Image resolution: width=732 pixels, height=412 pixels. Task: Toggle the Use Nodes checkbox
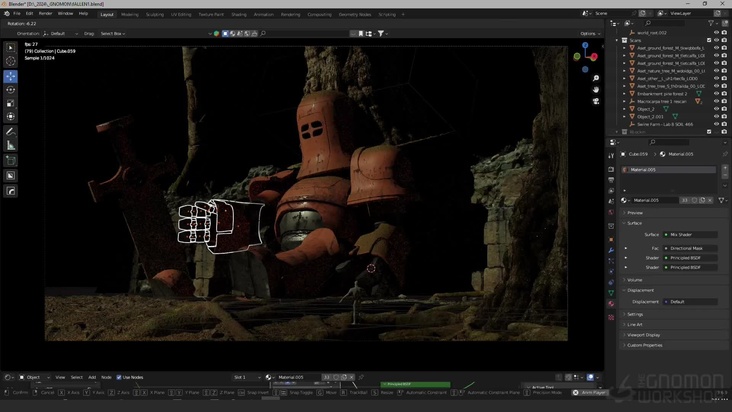119,377
